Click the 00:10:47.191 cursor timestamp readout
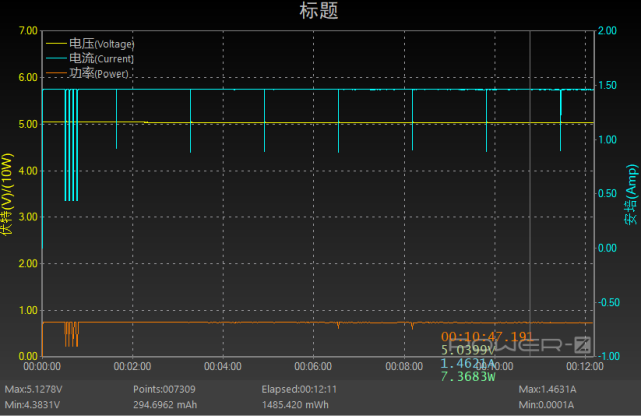Image resolution: width=641 pixels, height=416 pixels. coord(487,337)
